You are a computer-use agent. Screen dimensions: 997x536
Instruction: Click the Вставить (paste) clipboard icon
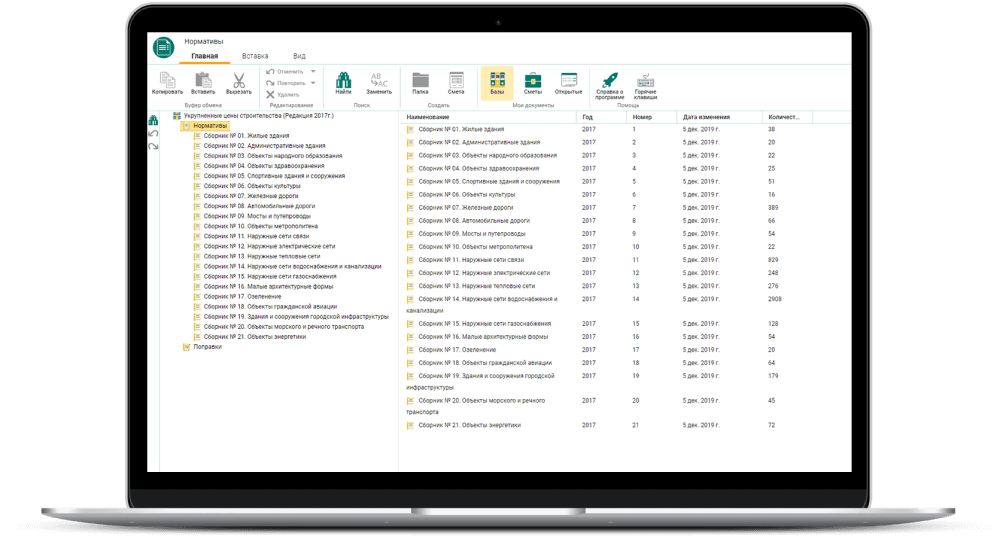(203, 80)
